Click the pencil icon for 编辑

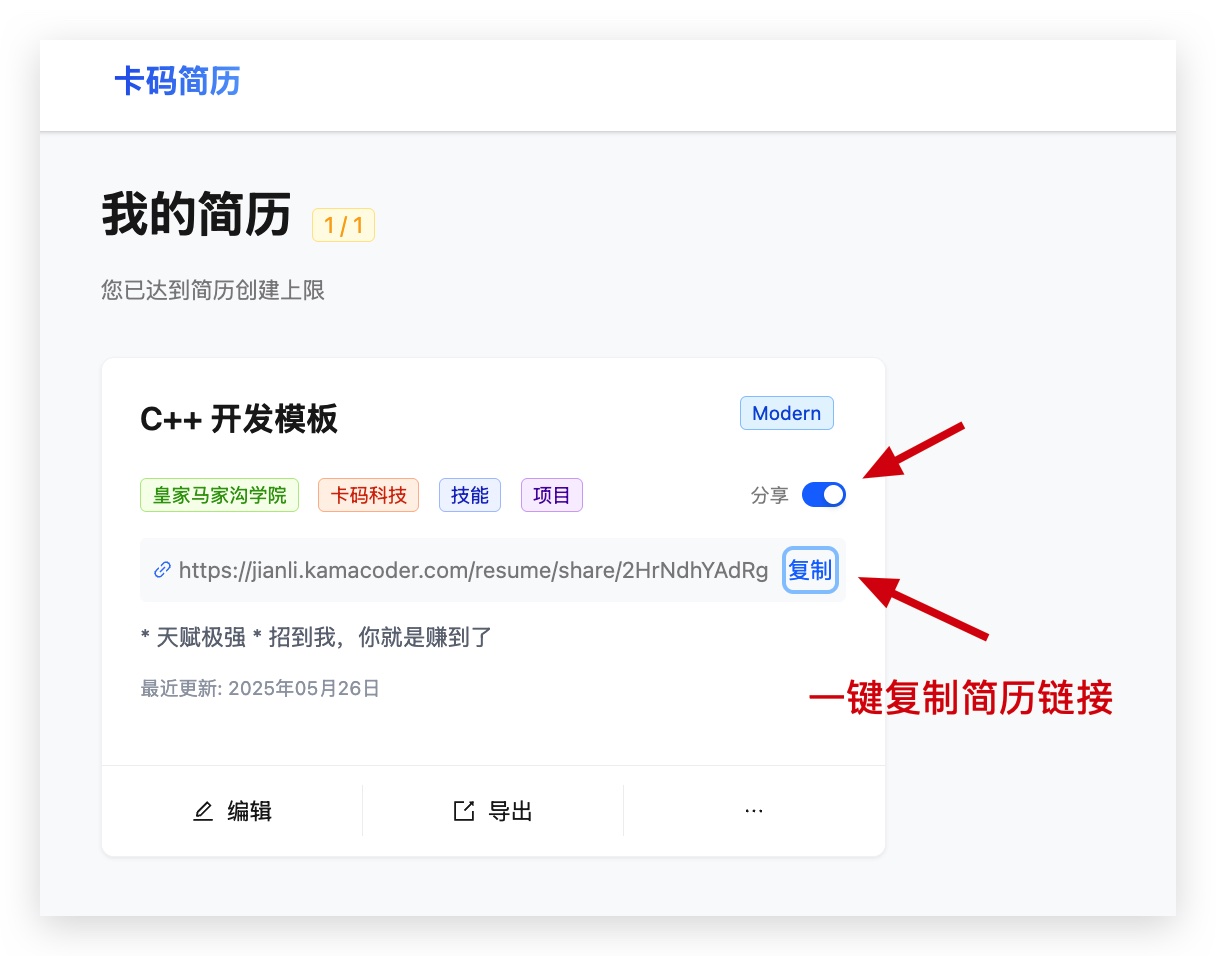(203, 811)
